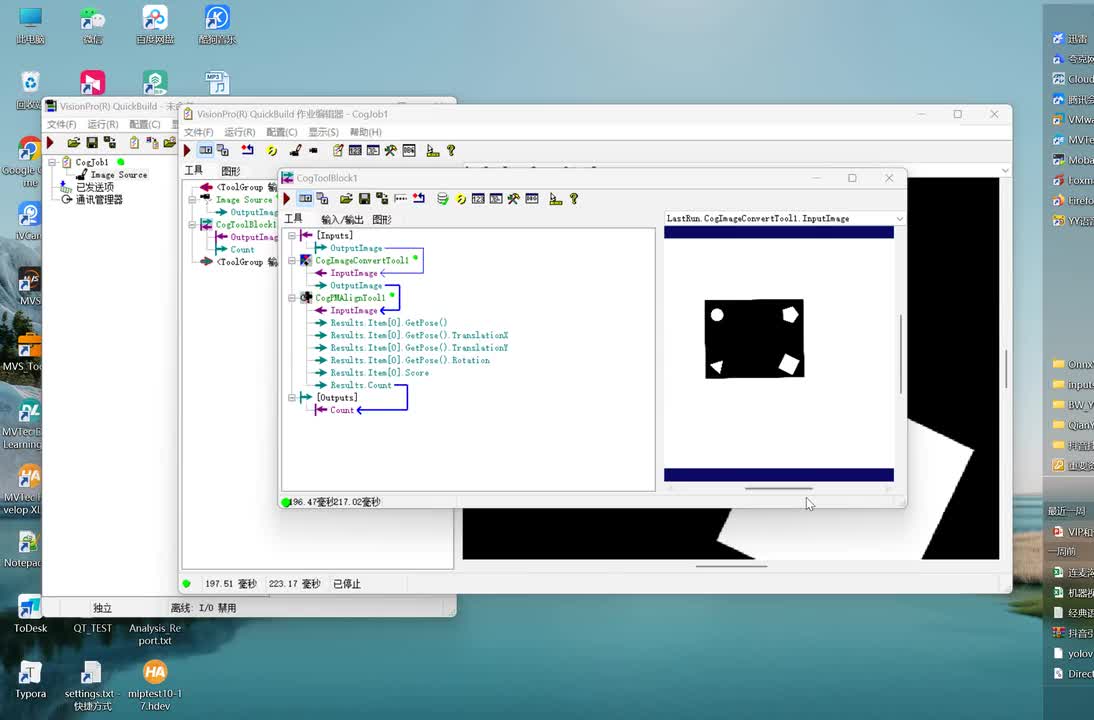
Task: Click the green database icon in CogToolBlock1 toolbar
Action: [442, 199]
